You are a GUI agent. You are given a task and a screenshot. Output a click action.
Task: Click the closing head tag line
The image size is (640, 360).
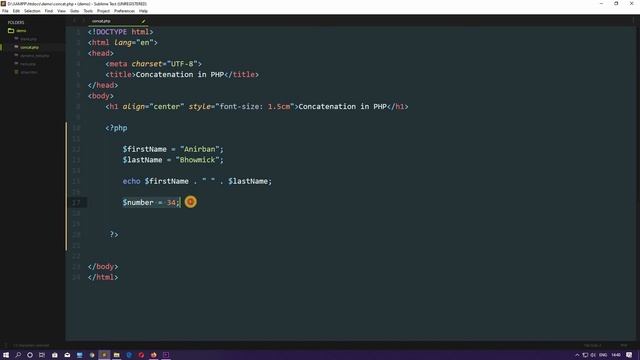point(103,85)
